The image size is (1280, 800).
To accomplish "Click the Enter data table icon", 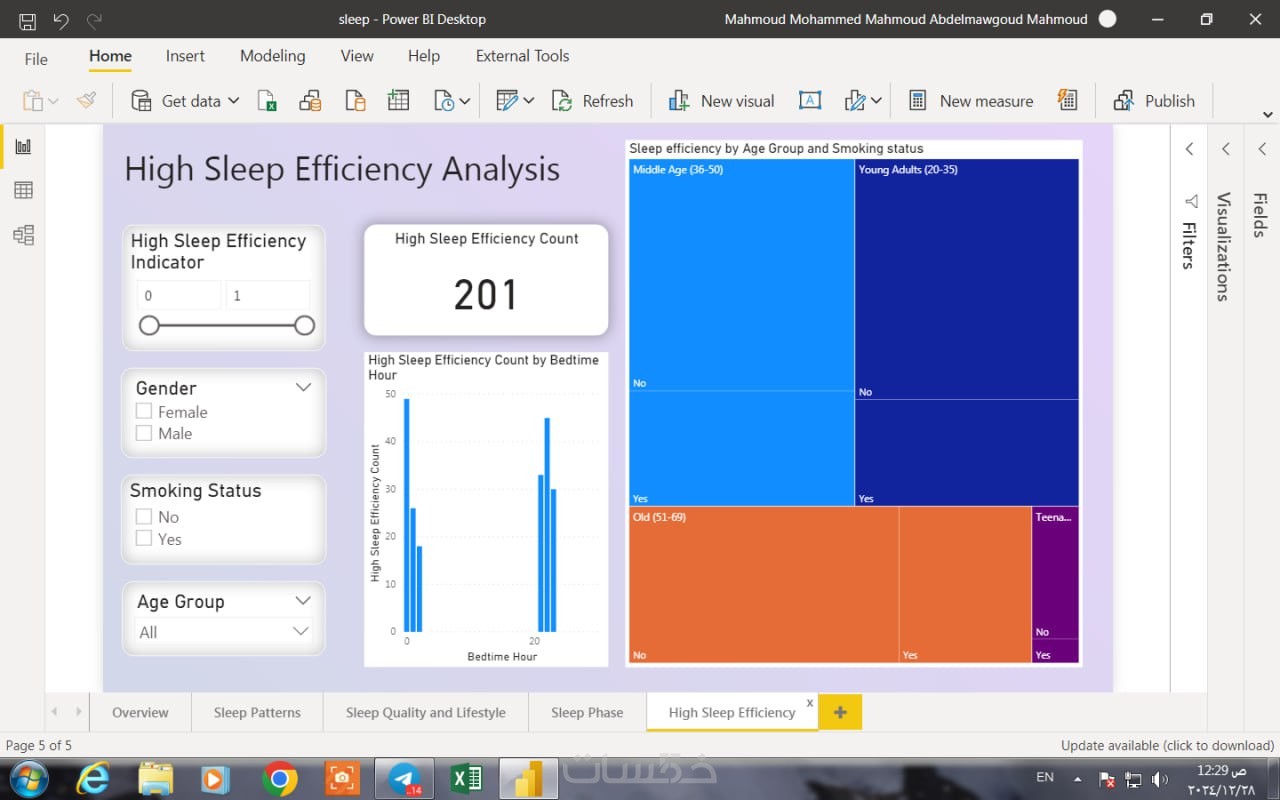I will [399, 100].
